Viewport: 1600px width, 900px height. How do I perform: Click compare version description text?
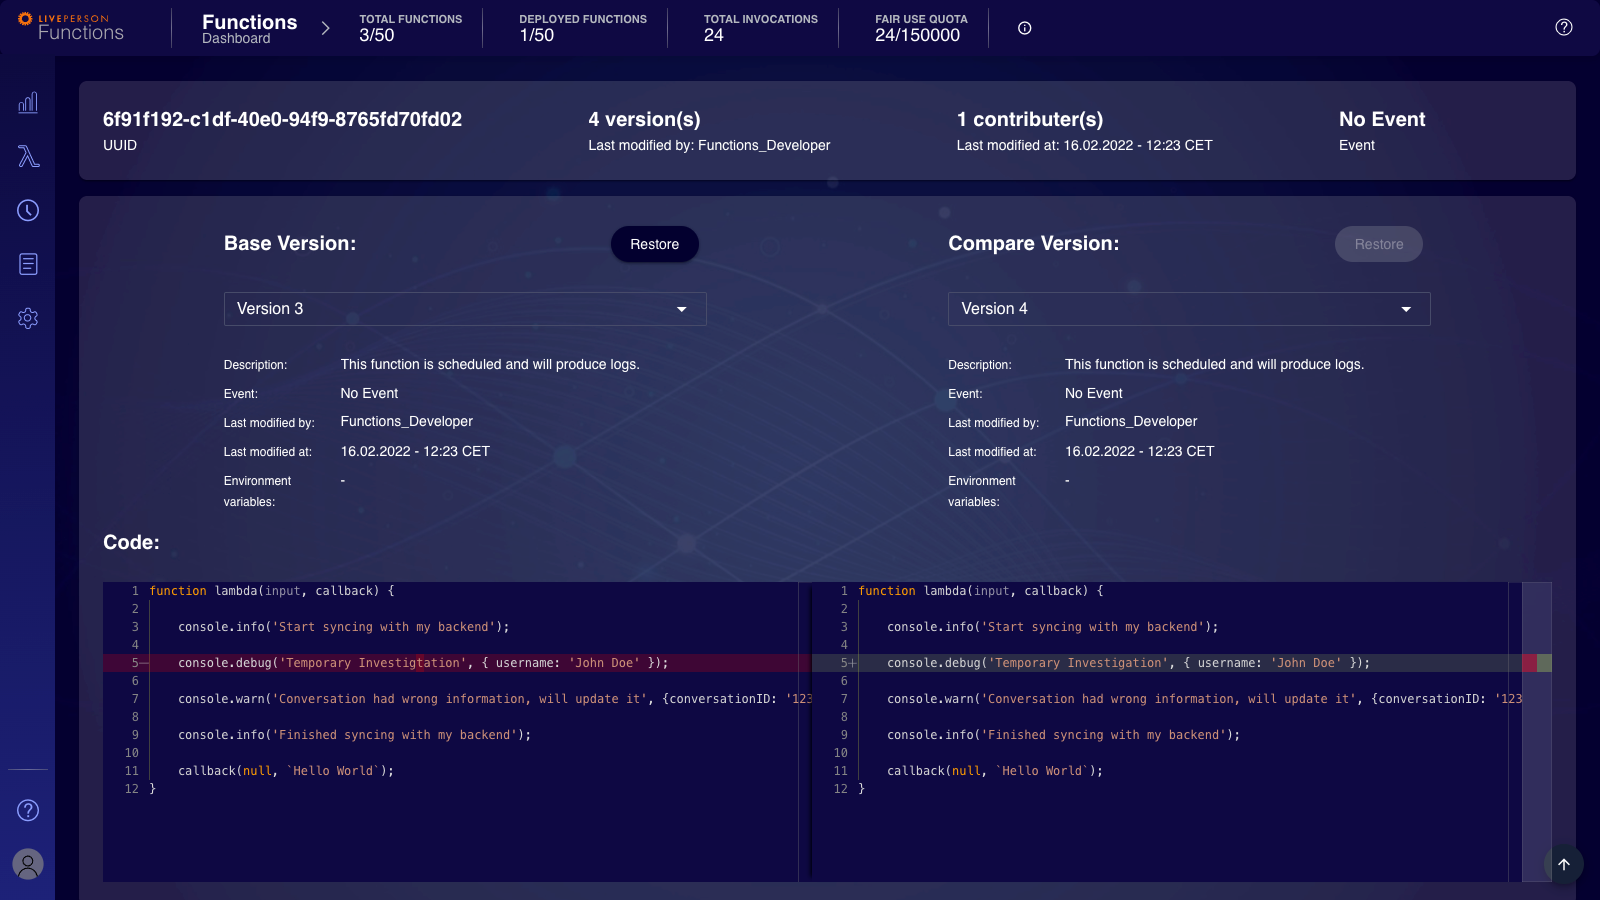(x=1214, y=364)
